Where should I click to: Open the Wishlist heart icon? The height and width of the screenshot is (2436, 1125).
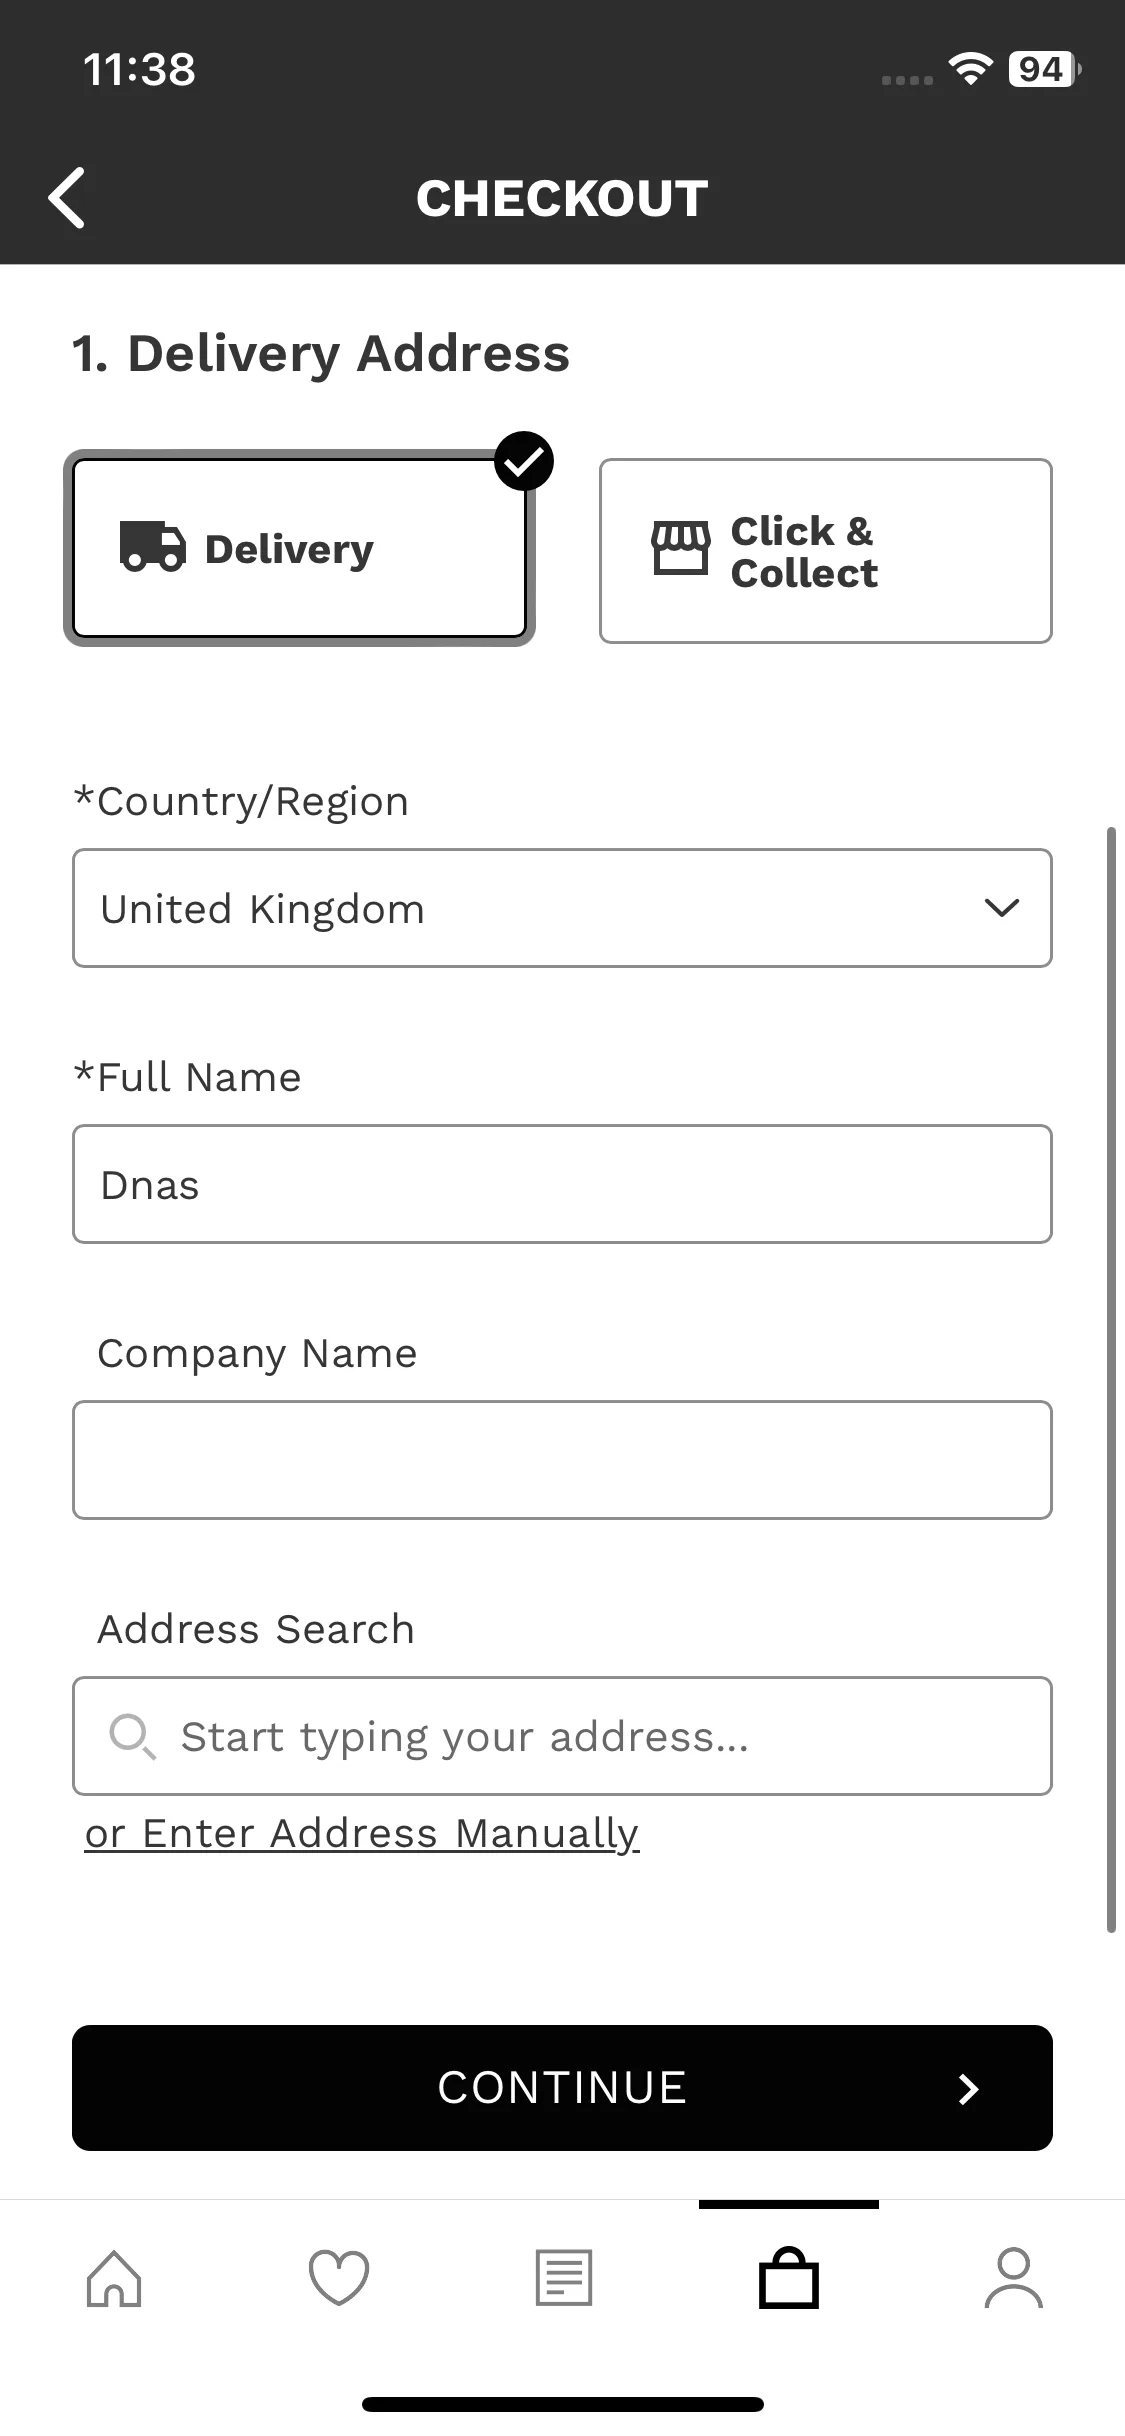pos(339,2278)
